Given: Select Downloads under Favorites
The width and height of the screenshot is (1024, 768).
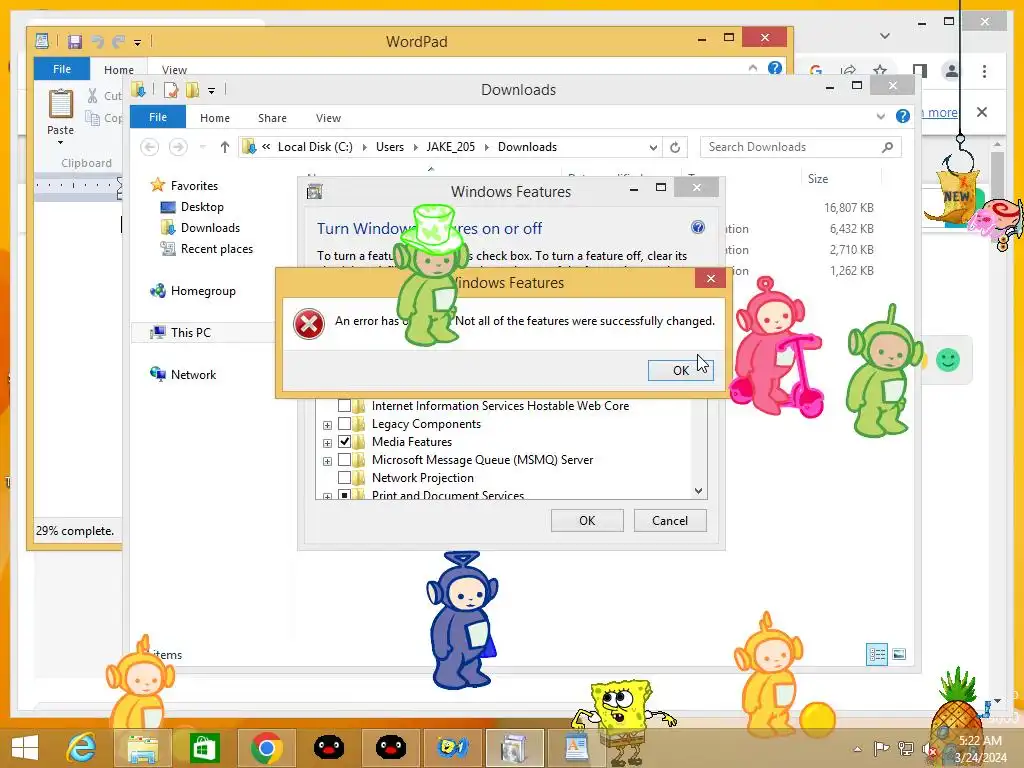Looking at the screenshot, I should pos(210,228).
